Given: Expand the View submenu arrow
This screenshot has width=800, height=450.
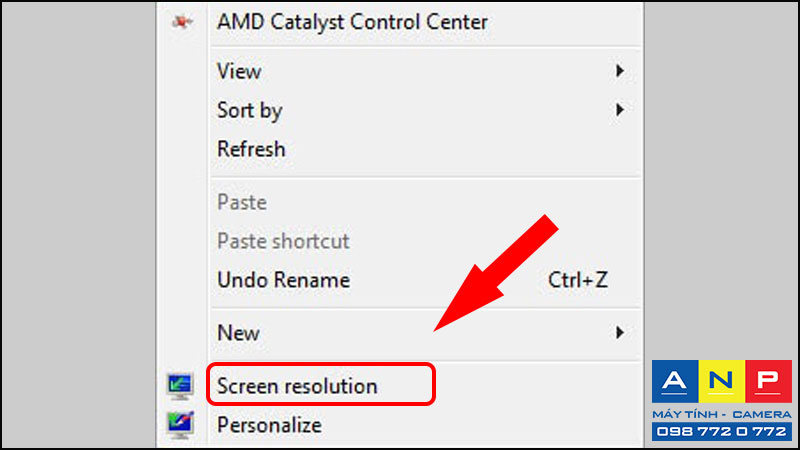Looking at the screenshot, I should 619,71.
